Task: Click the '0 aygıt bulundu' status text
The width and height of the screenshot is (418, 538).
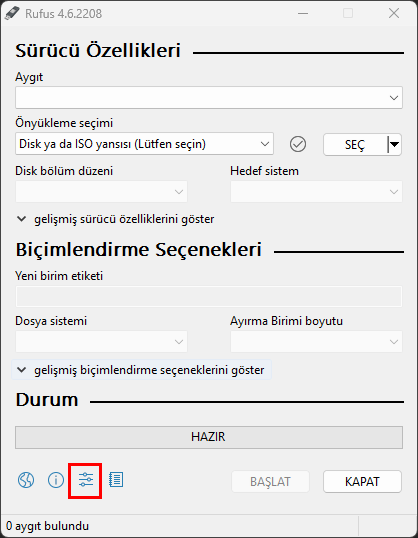Action: pyautogui.click(x=47, y=526)
